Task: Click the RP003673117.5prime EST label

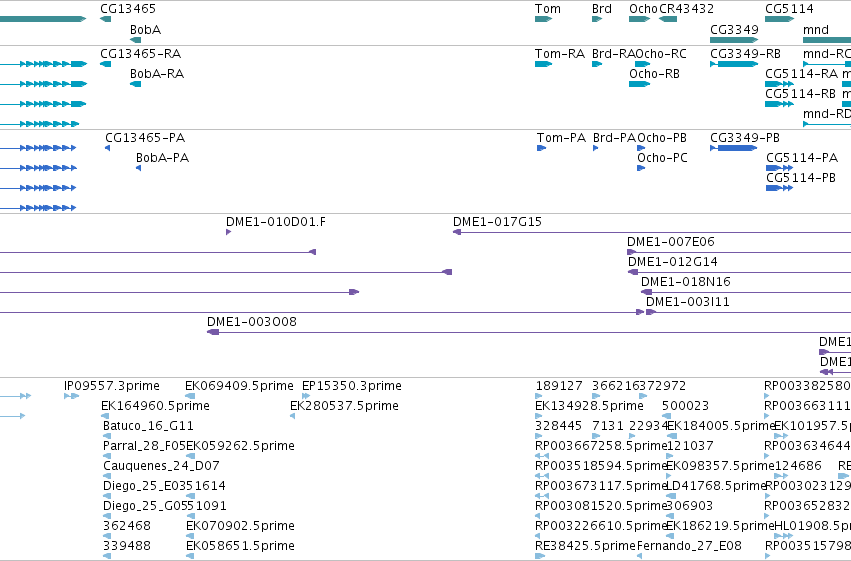Action: pyautogui.click(x=601, y=487)
